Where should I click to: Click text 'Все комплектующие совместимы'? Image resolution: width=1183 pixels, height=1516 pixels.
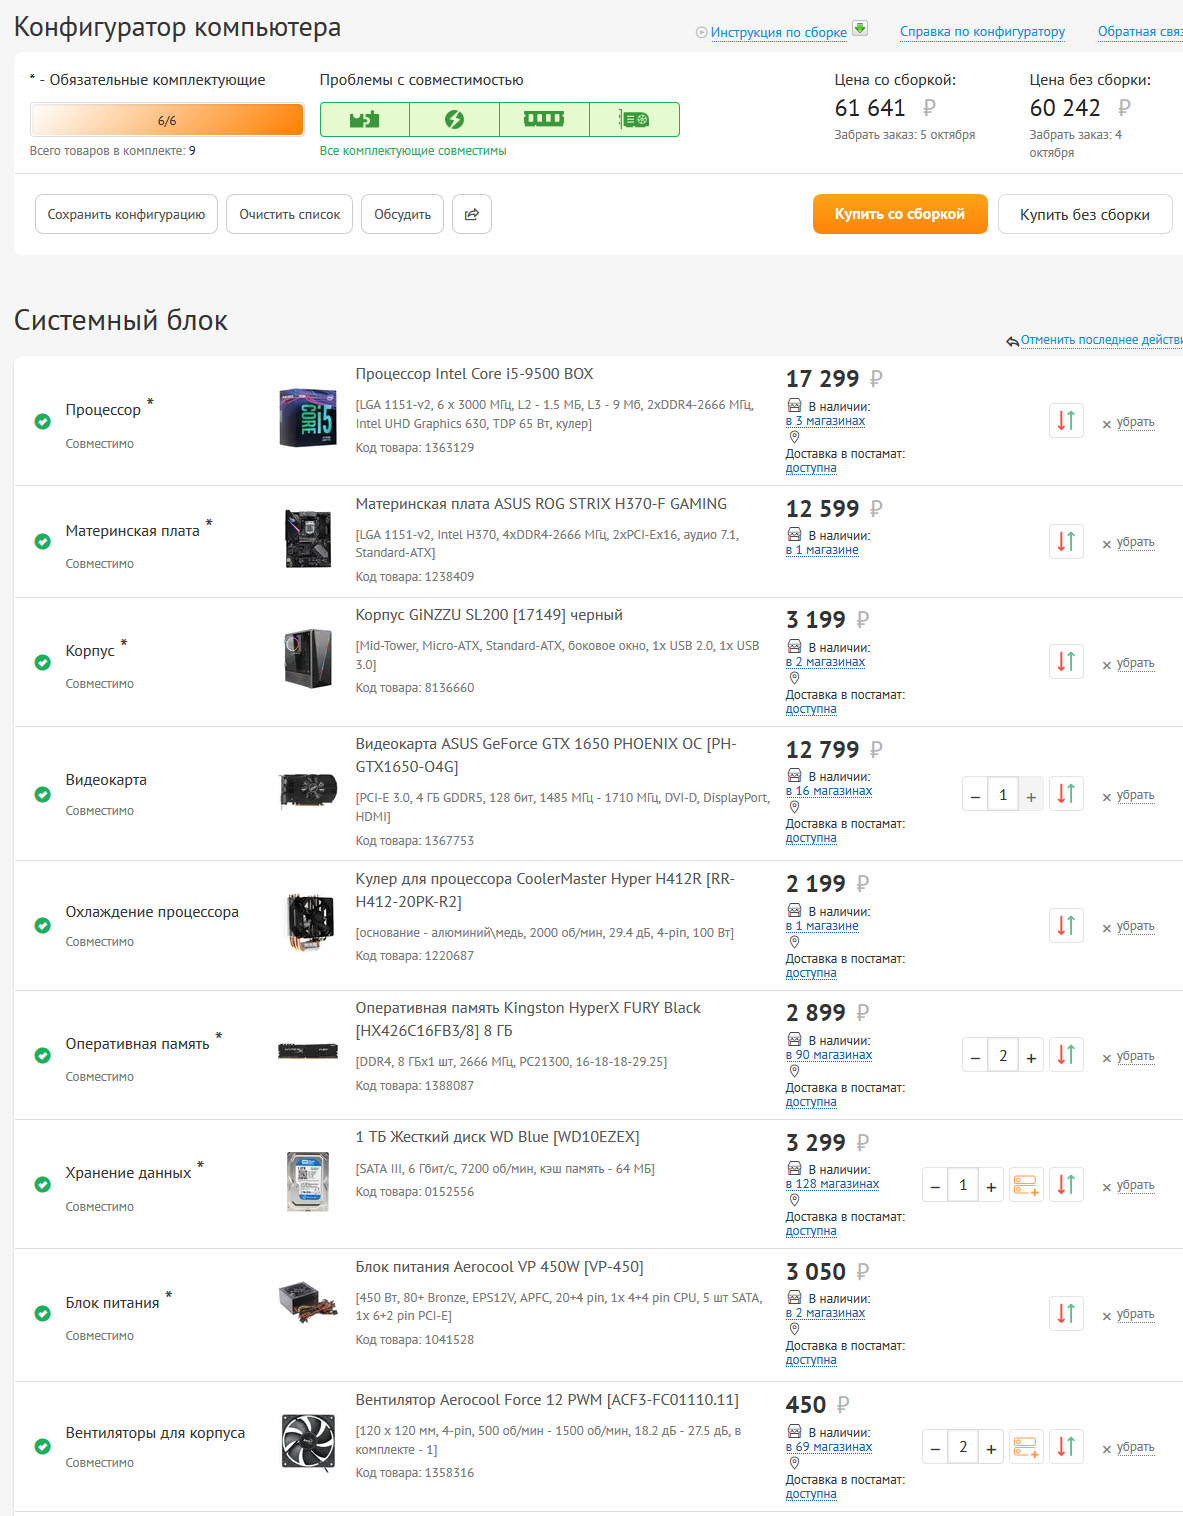pos(413,151)
